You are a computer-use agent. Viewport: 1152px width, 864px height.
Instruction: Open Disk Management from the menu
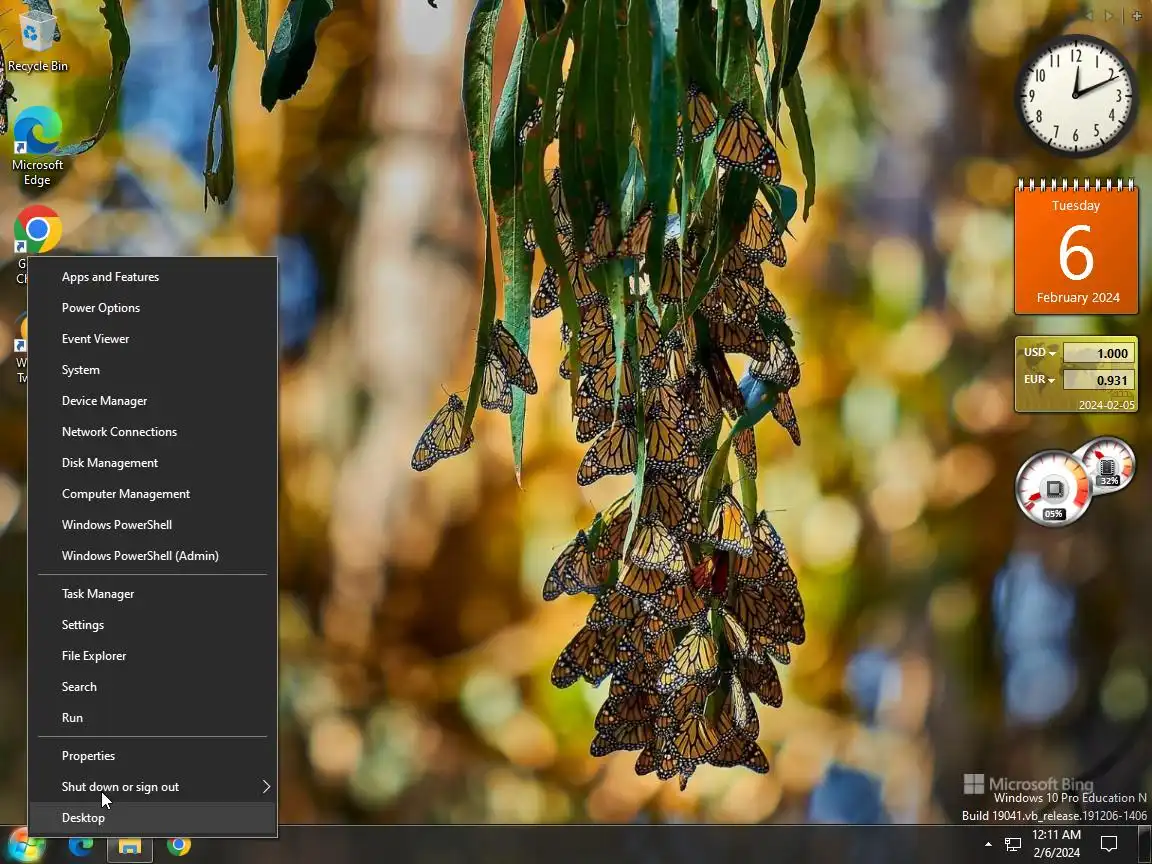pyautogui.click(x=153, y=463)
